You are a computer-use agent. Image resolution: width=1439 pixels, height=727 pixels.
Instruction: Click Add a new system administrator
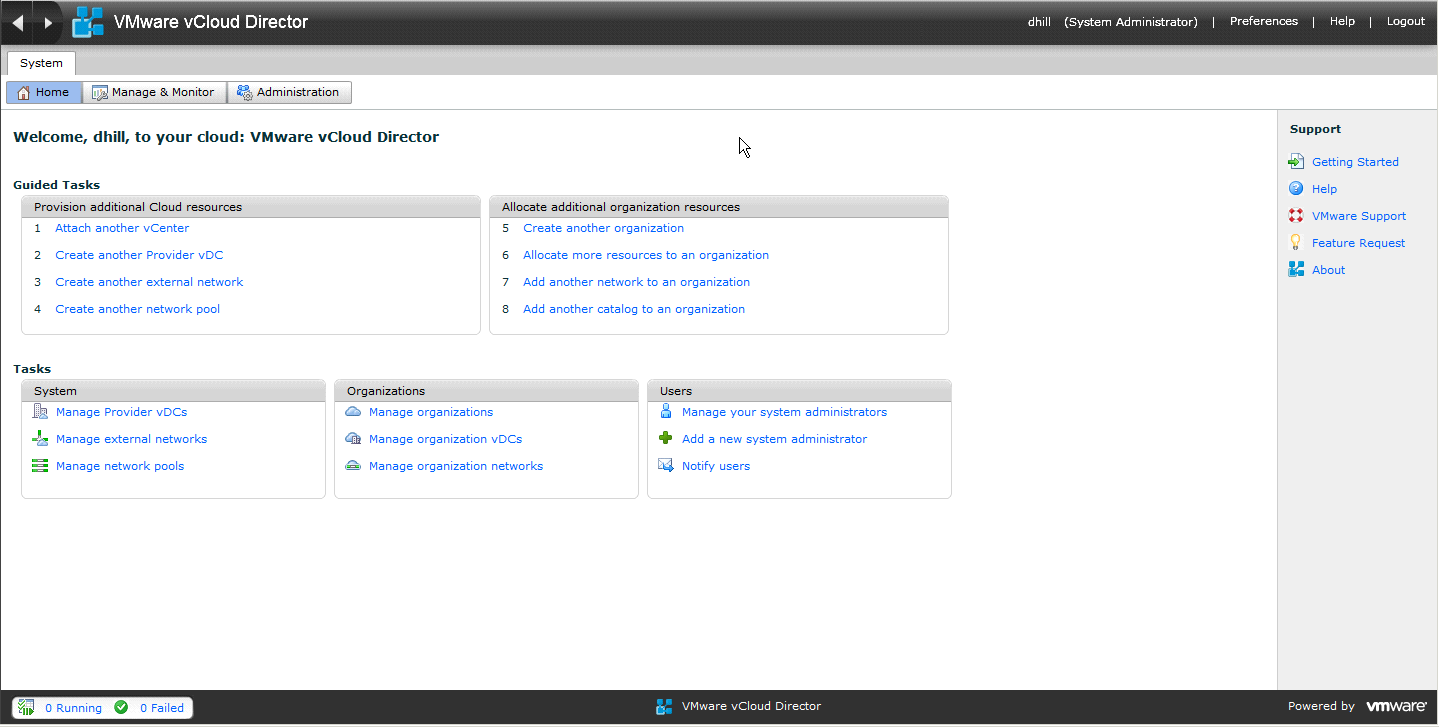(774, 439)
